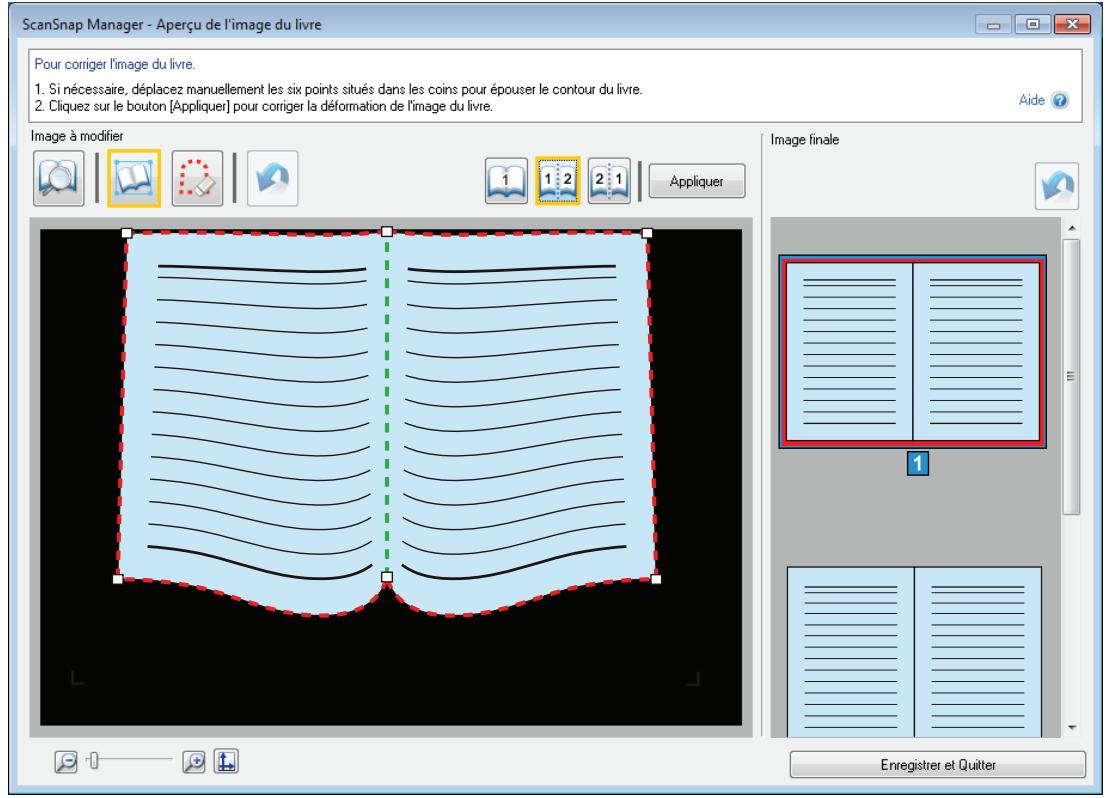Select the point retouch eraser tool
Image resolution: width=1107 pixels, height=798 pixels.
tap(197, 179)
